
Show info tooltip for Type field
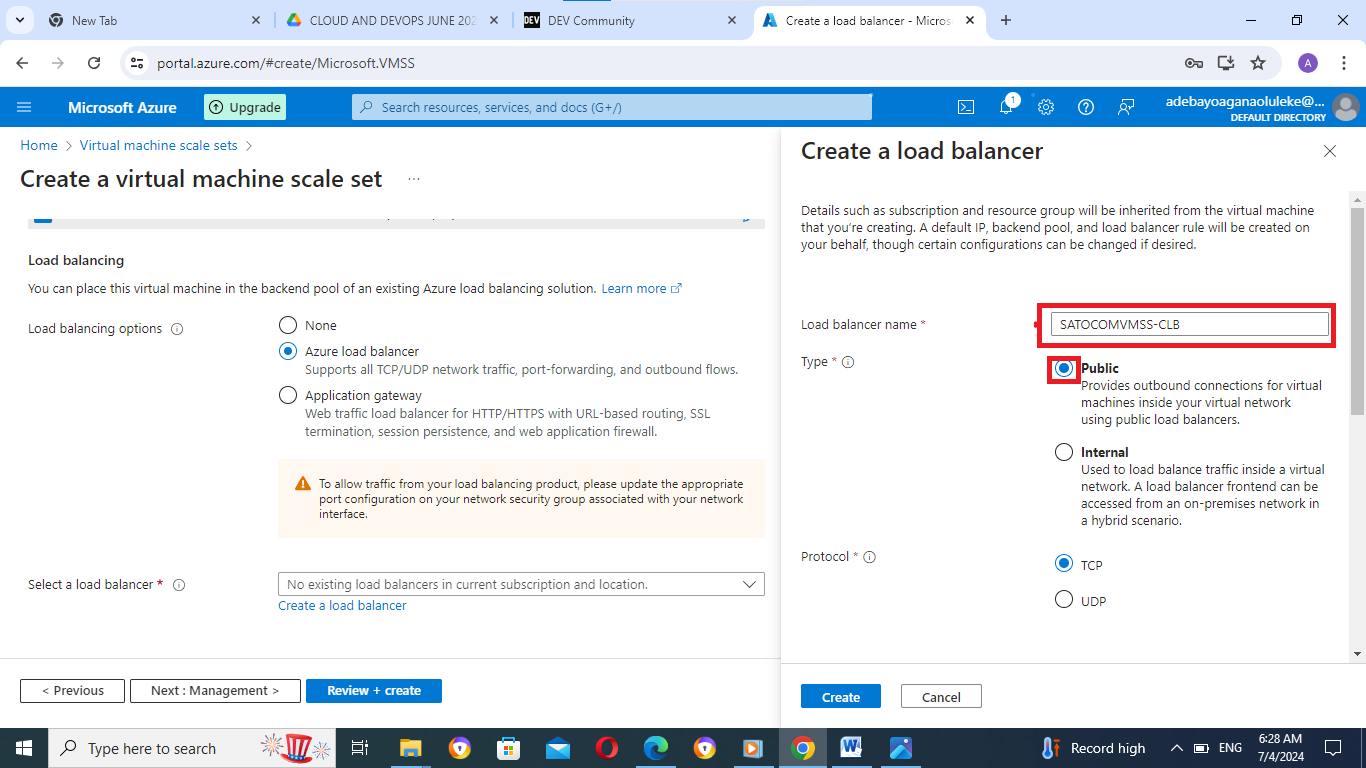pyautogui.click(x=848, y=362)
